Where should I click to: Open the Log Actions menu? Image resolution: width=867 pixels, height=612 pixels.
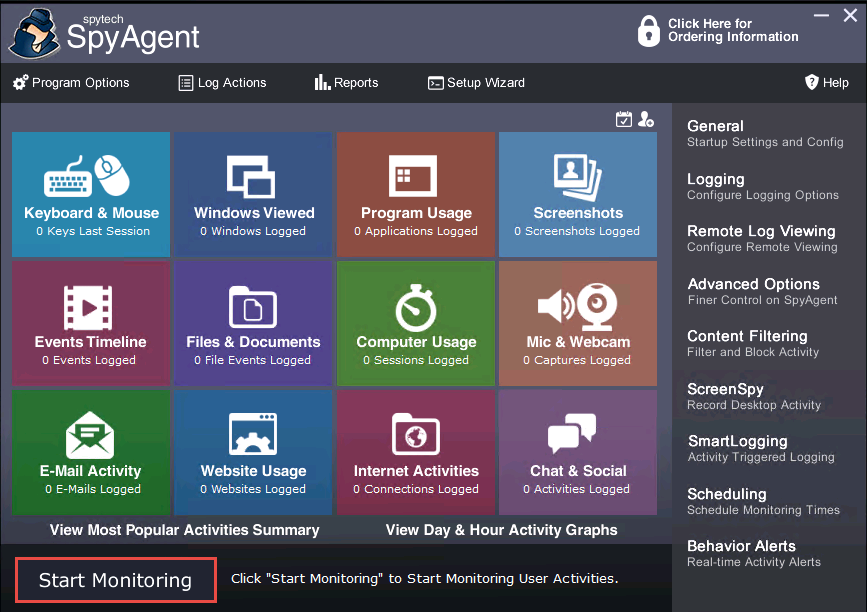(222, 83)
